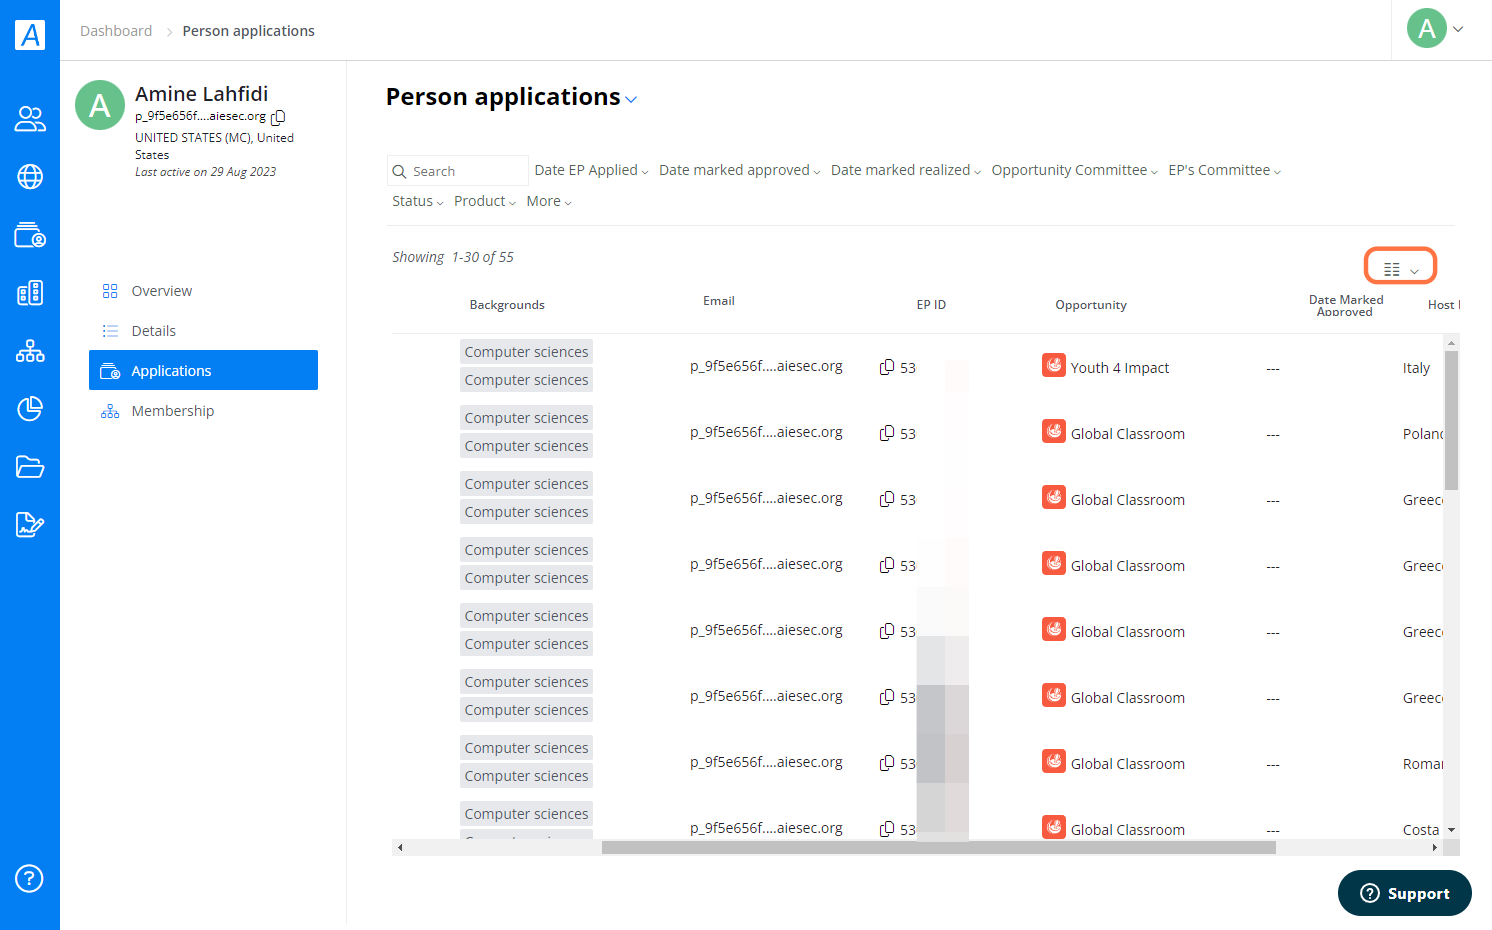
Task: Click Amine Lahfidi's profile avatar
Action: coord(100,105)
